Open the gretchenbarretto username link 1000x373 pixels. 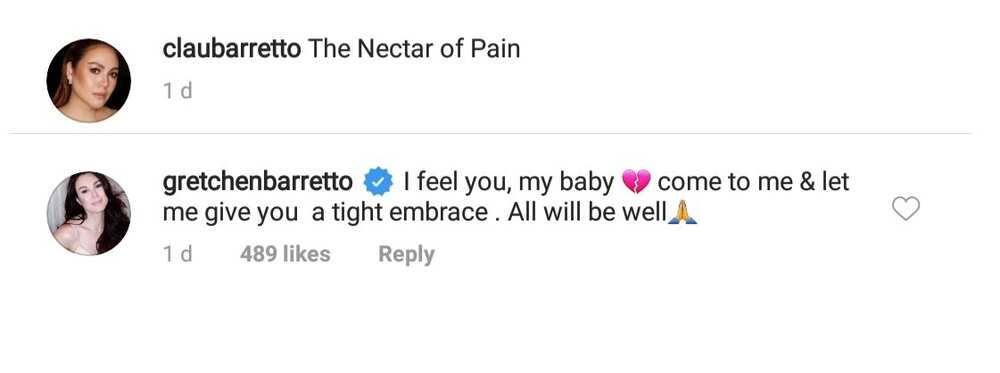coord(258,182)
